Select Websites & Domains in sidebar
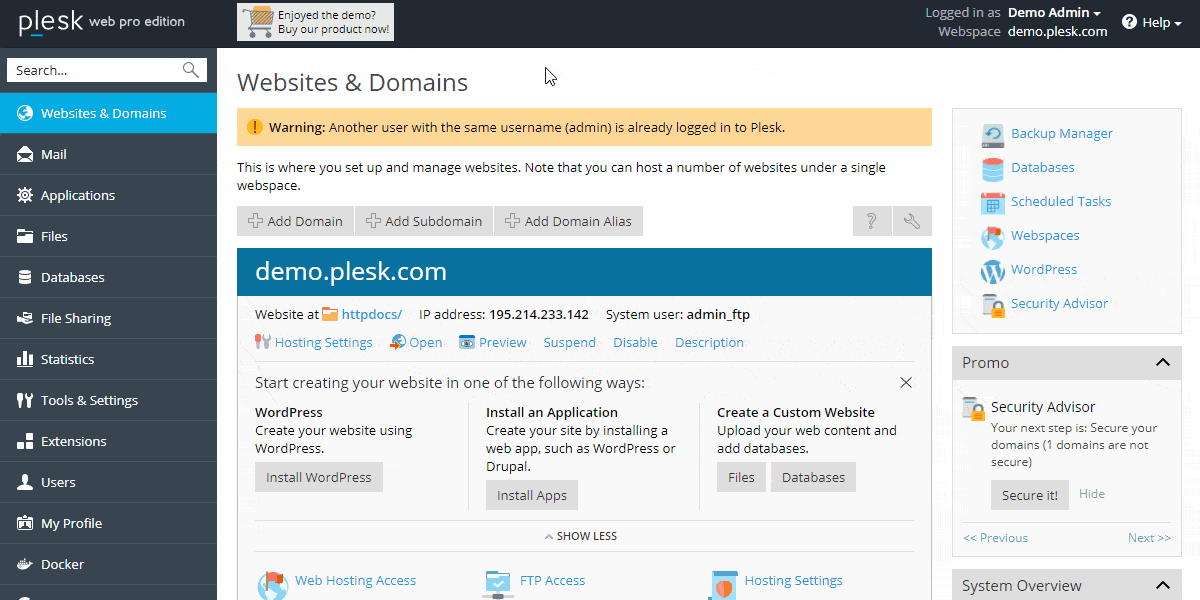 click(108, 113)
